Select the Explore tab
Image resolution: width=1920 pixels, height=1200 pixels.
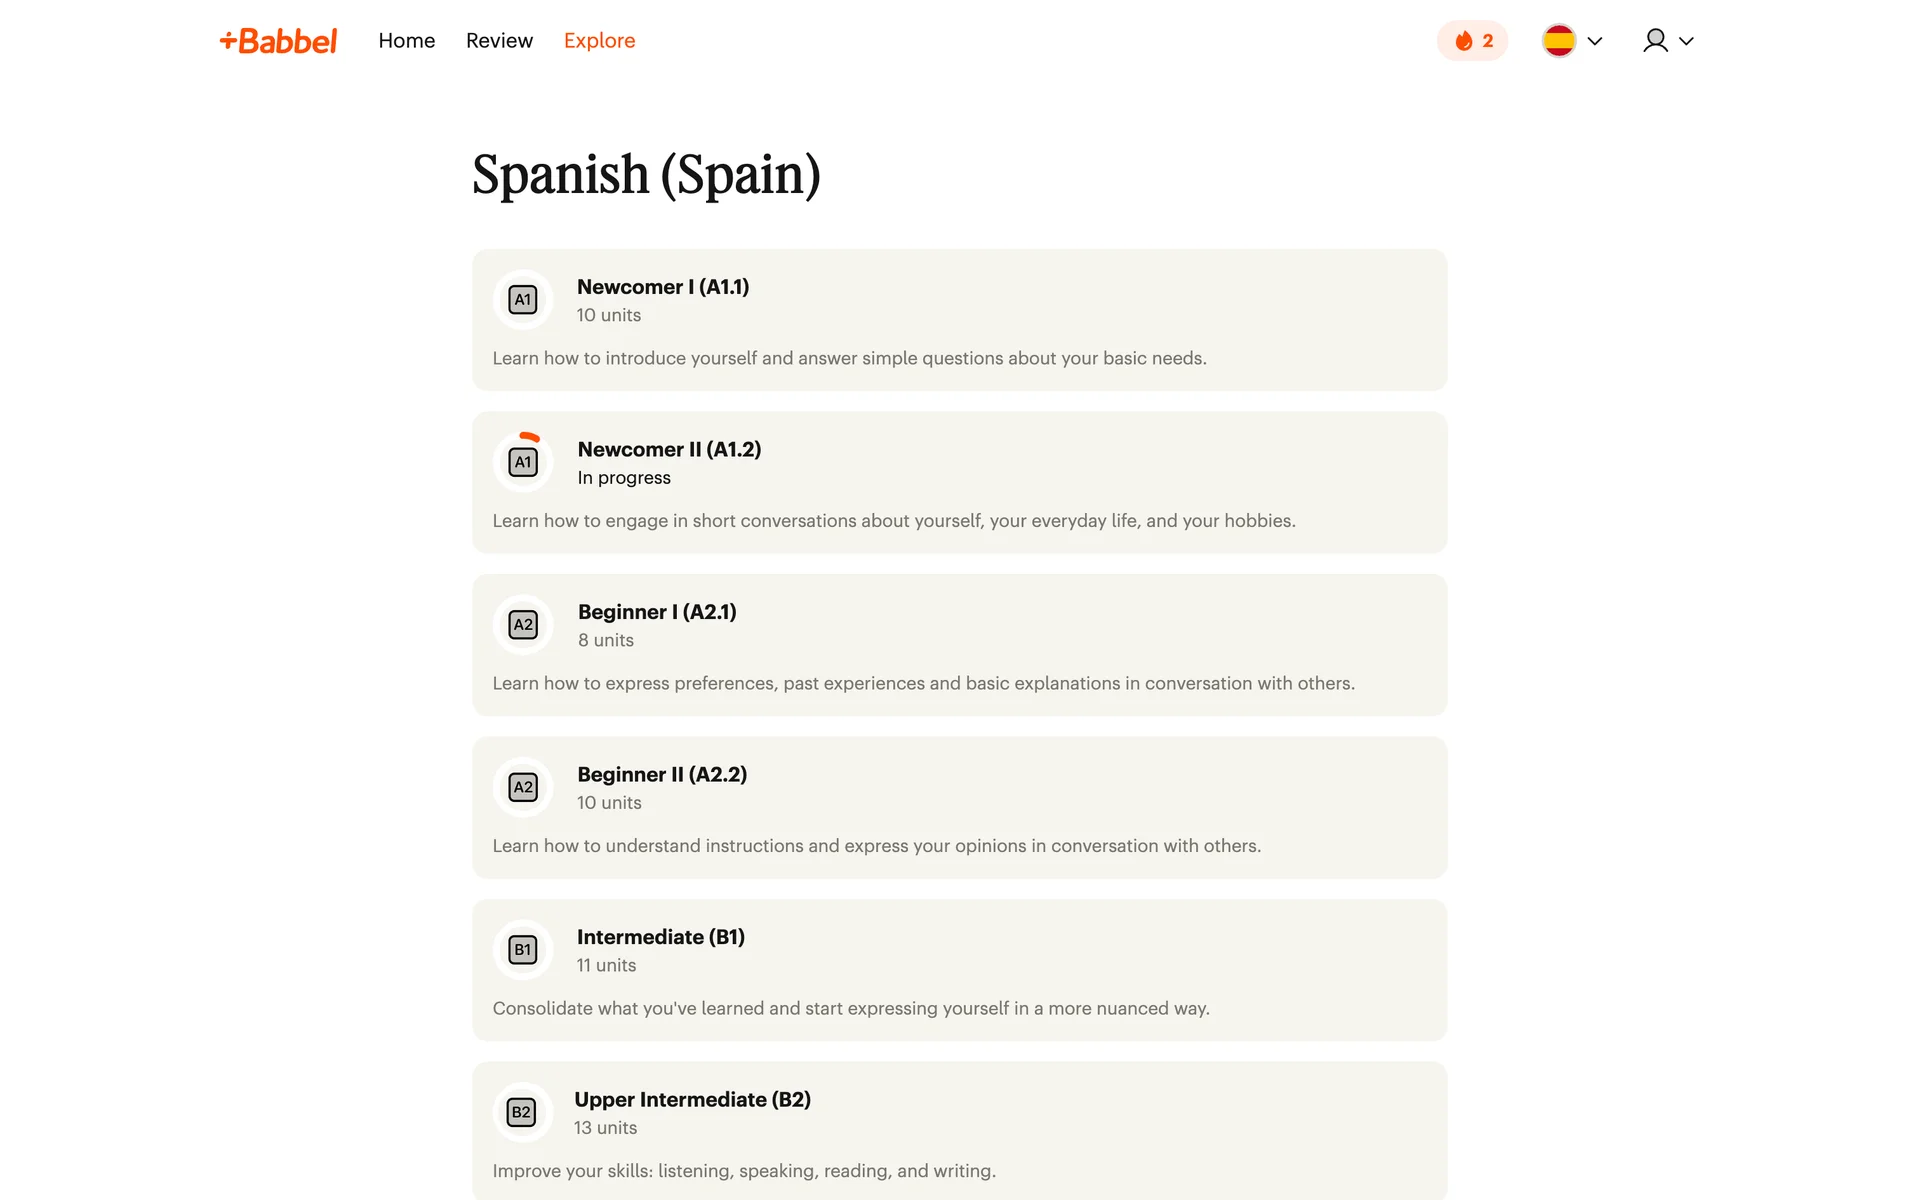coord(599,41)
